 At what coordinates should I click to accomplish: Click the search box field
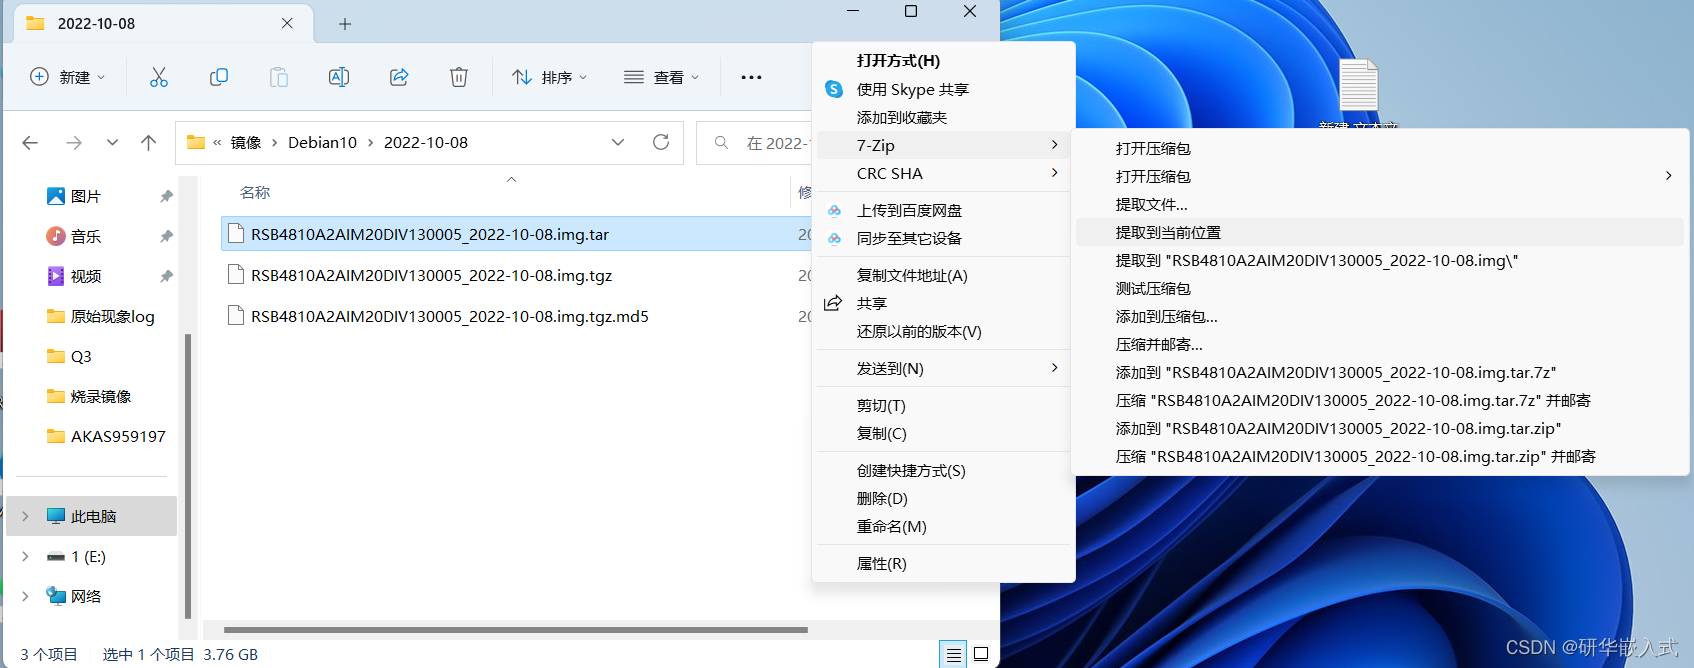[x=755, y=143]
